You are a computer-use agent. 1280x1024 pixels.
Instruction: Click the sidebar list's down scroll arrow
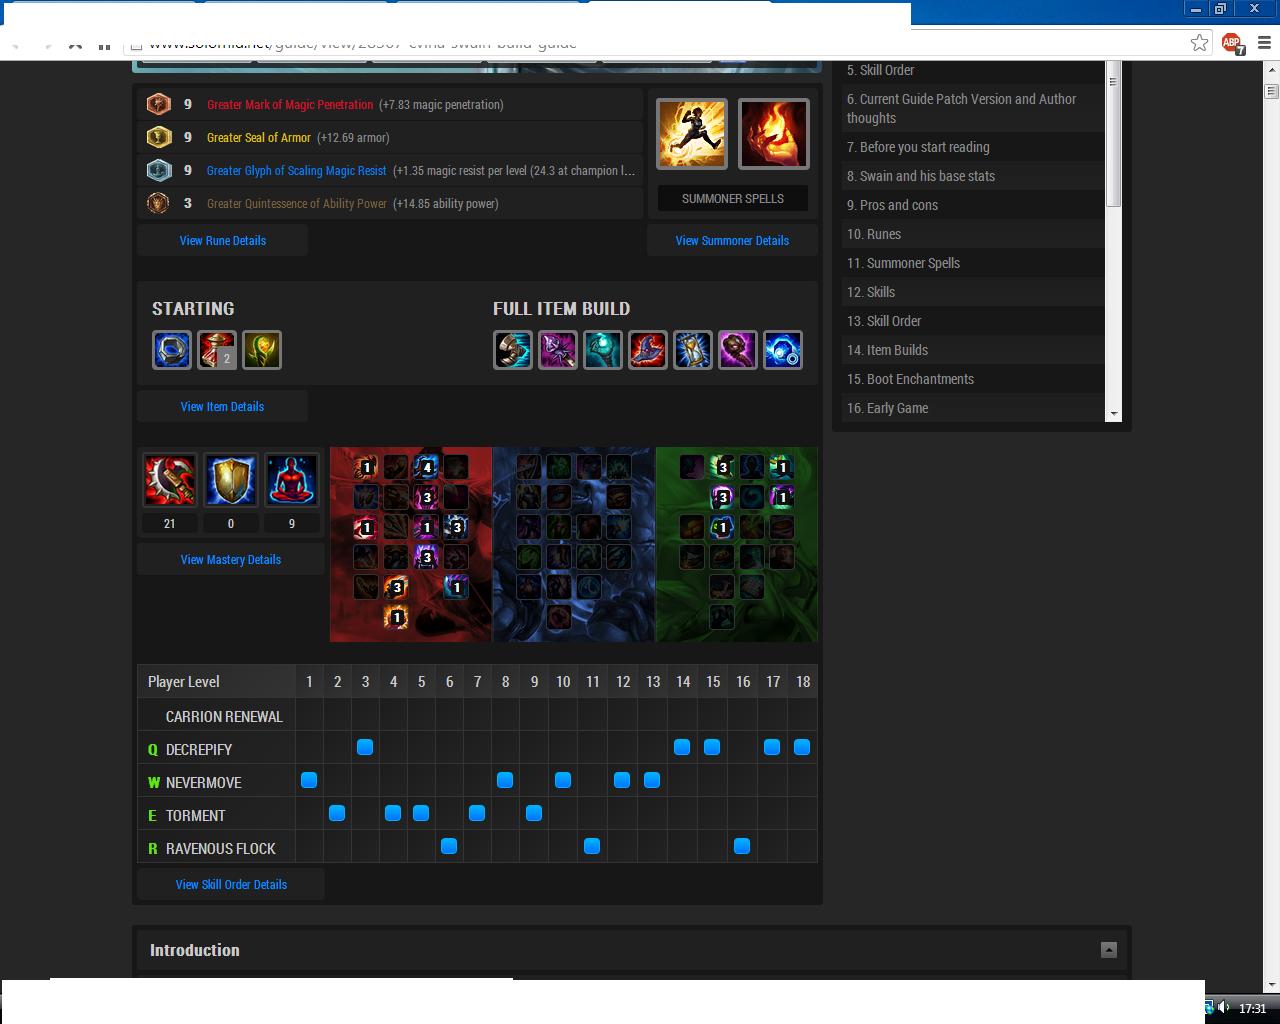coord(1113,414)
